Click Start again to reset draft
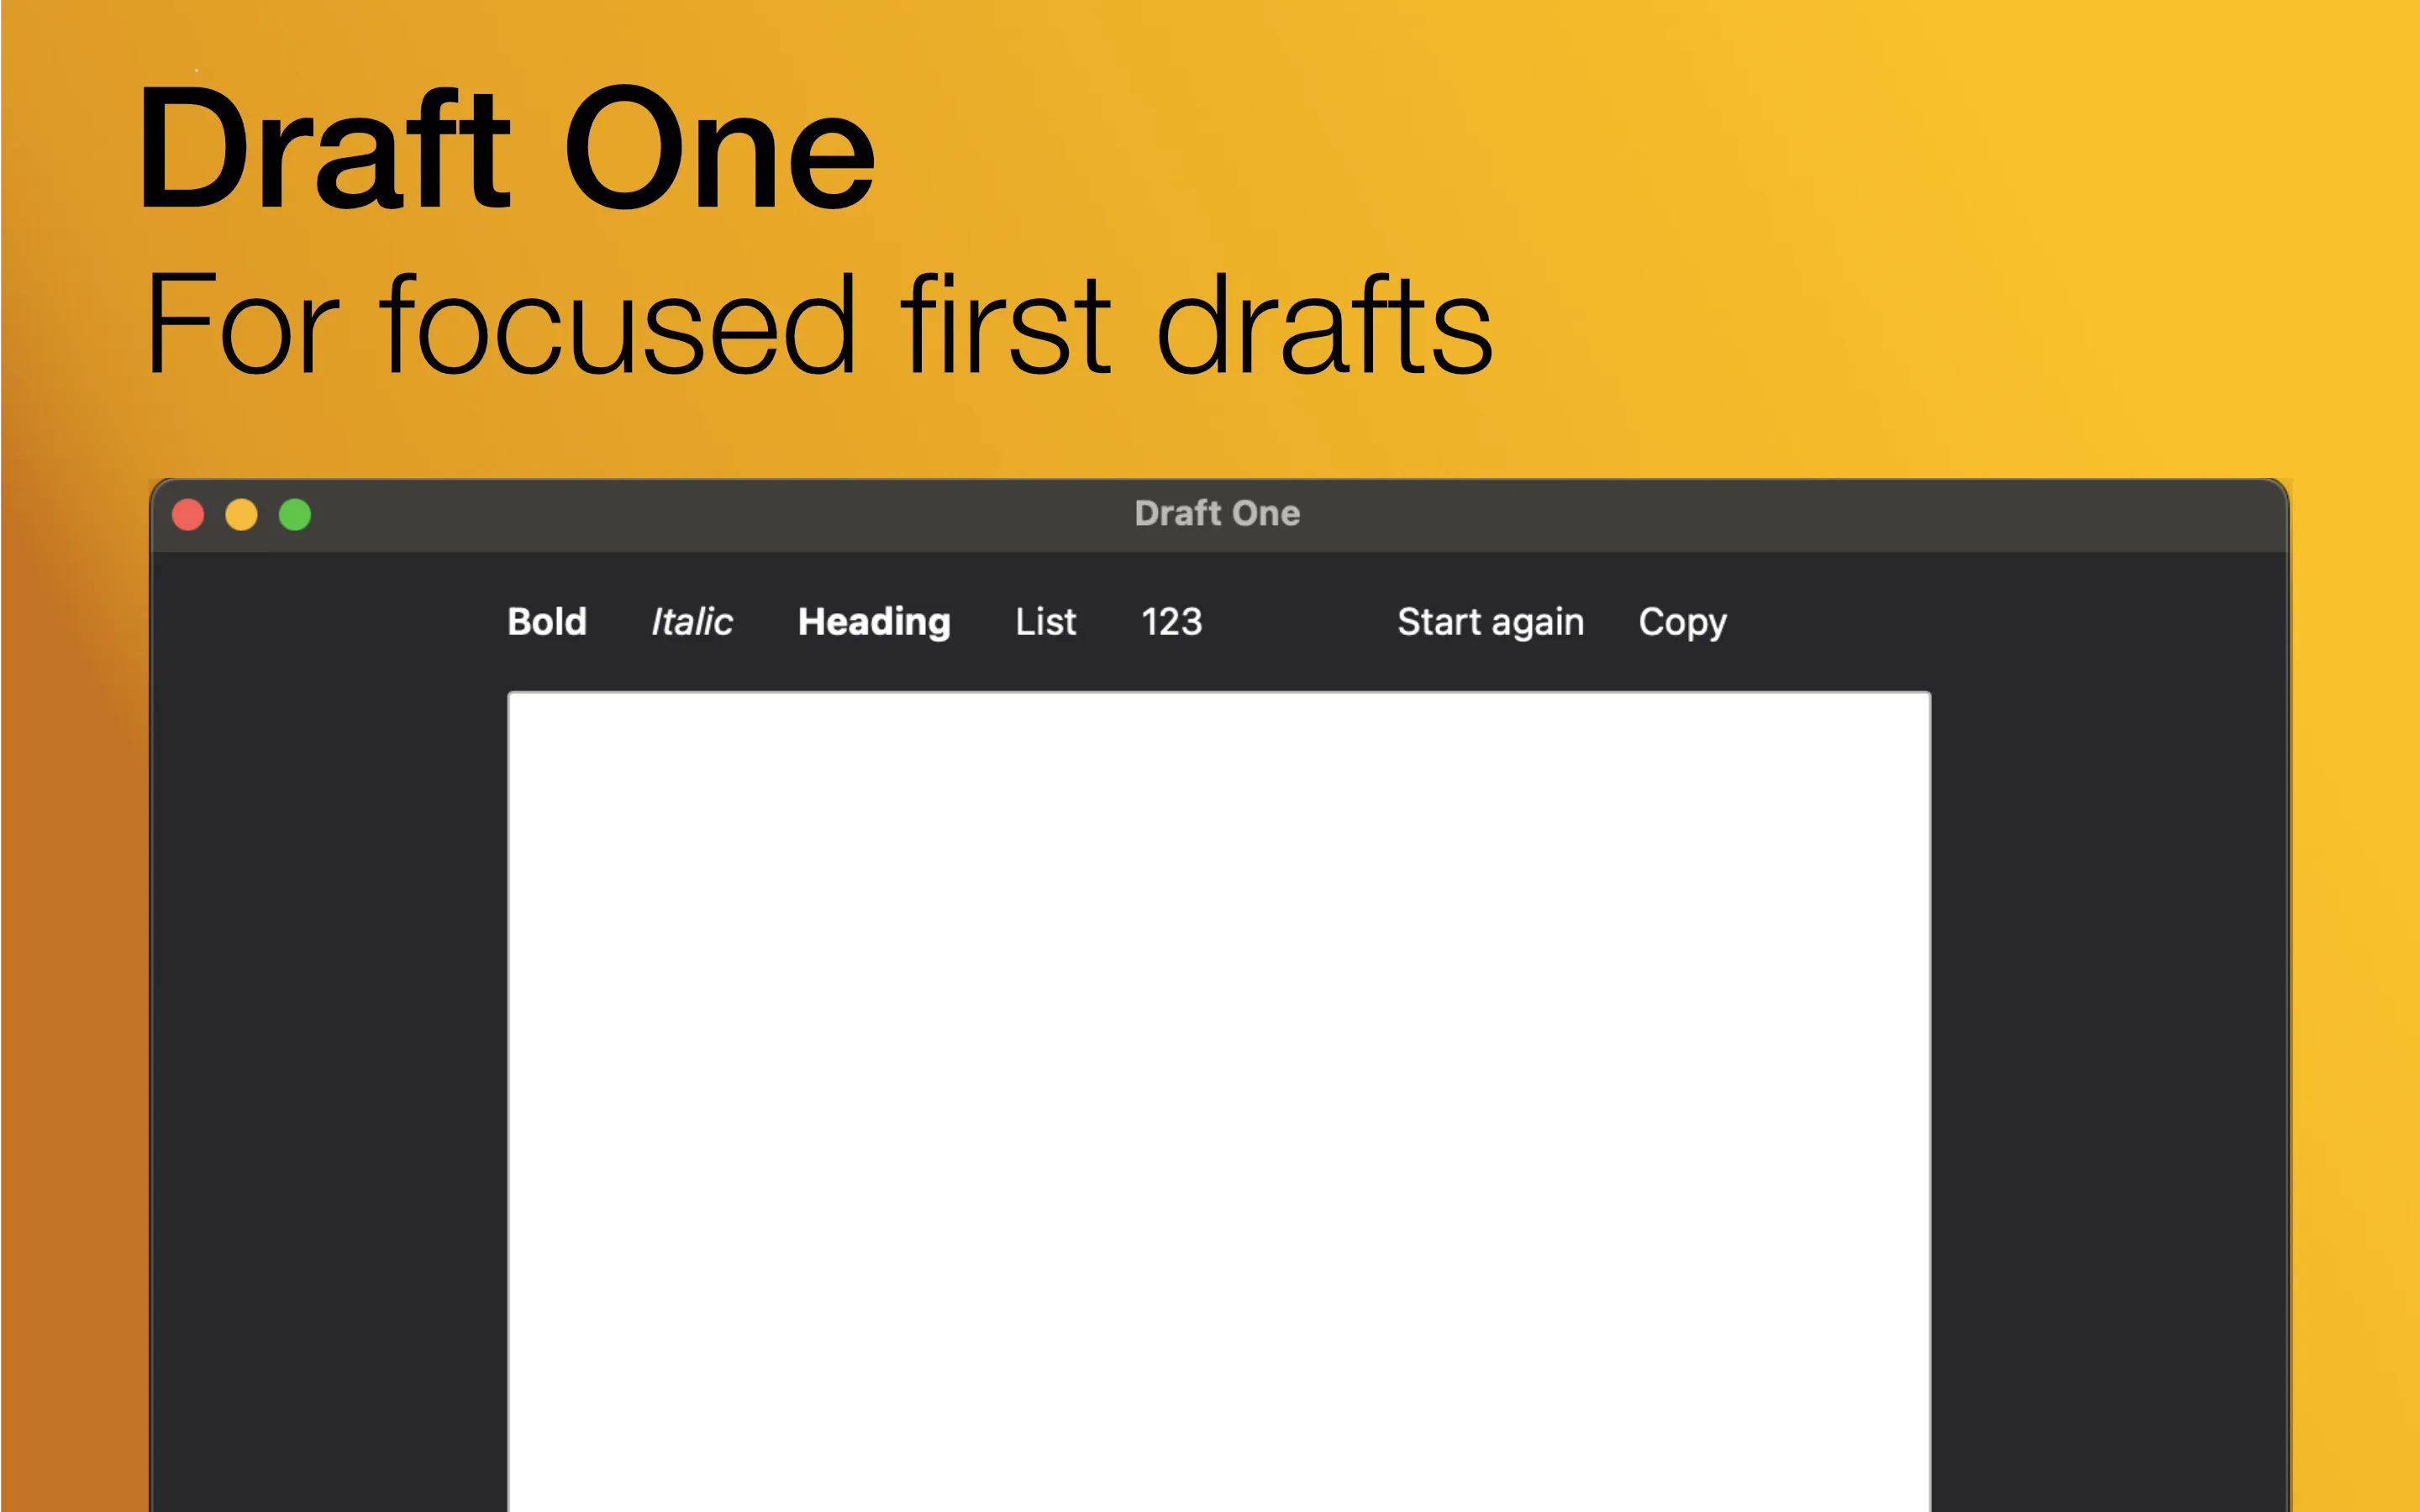 1490,622
